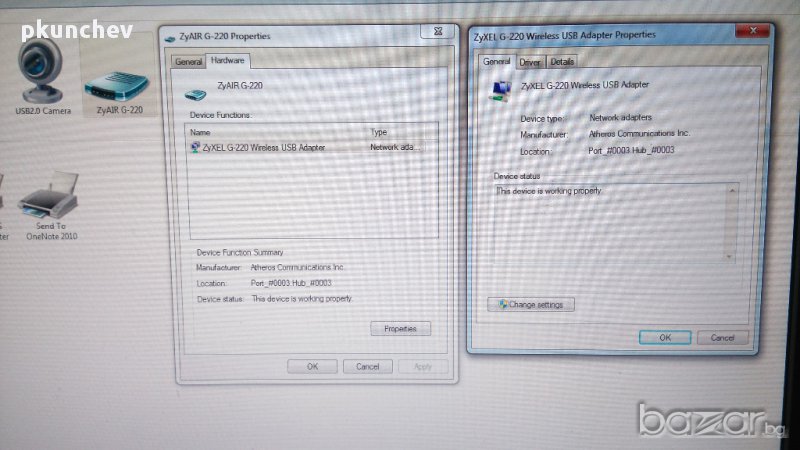Click the Name column header

tap(201, 132)
